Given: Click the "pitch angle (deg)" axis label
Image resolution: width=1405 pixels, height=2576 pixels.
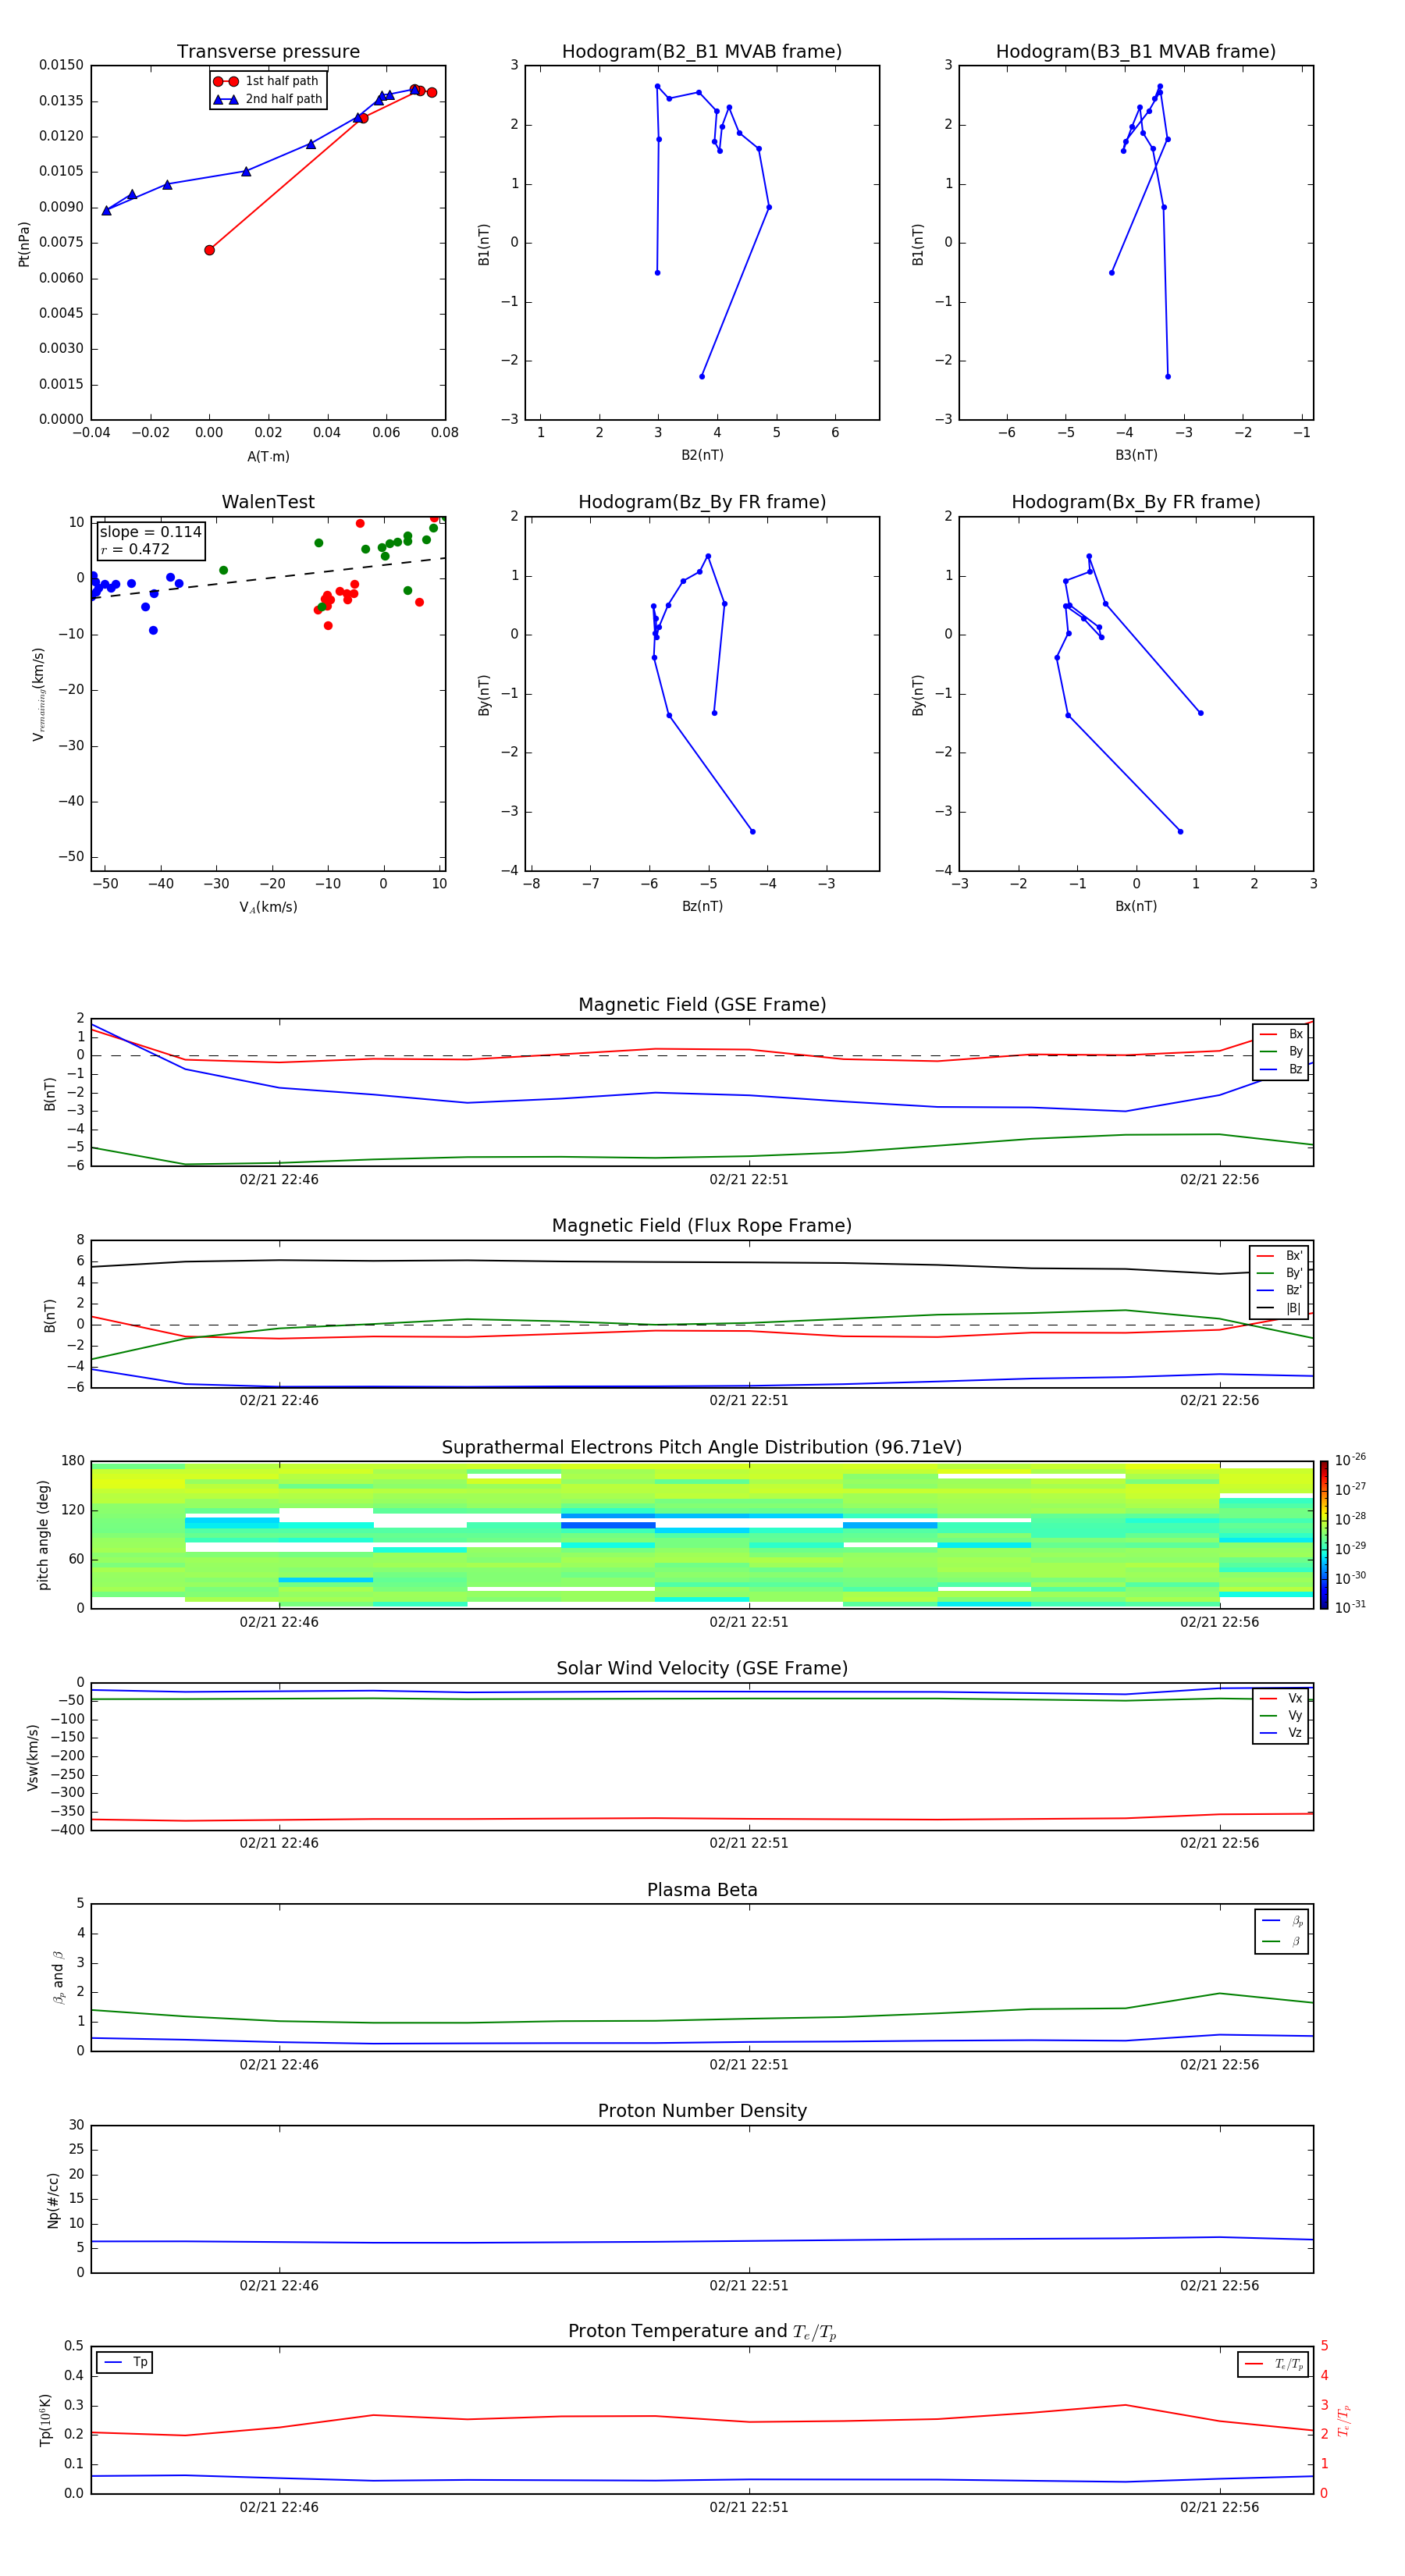Looking at the screenshot, I should pyautogui.click(x=43, y=1535).
